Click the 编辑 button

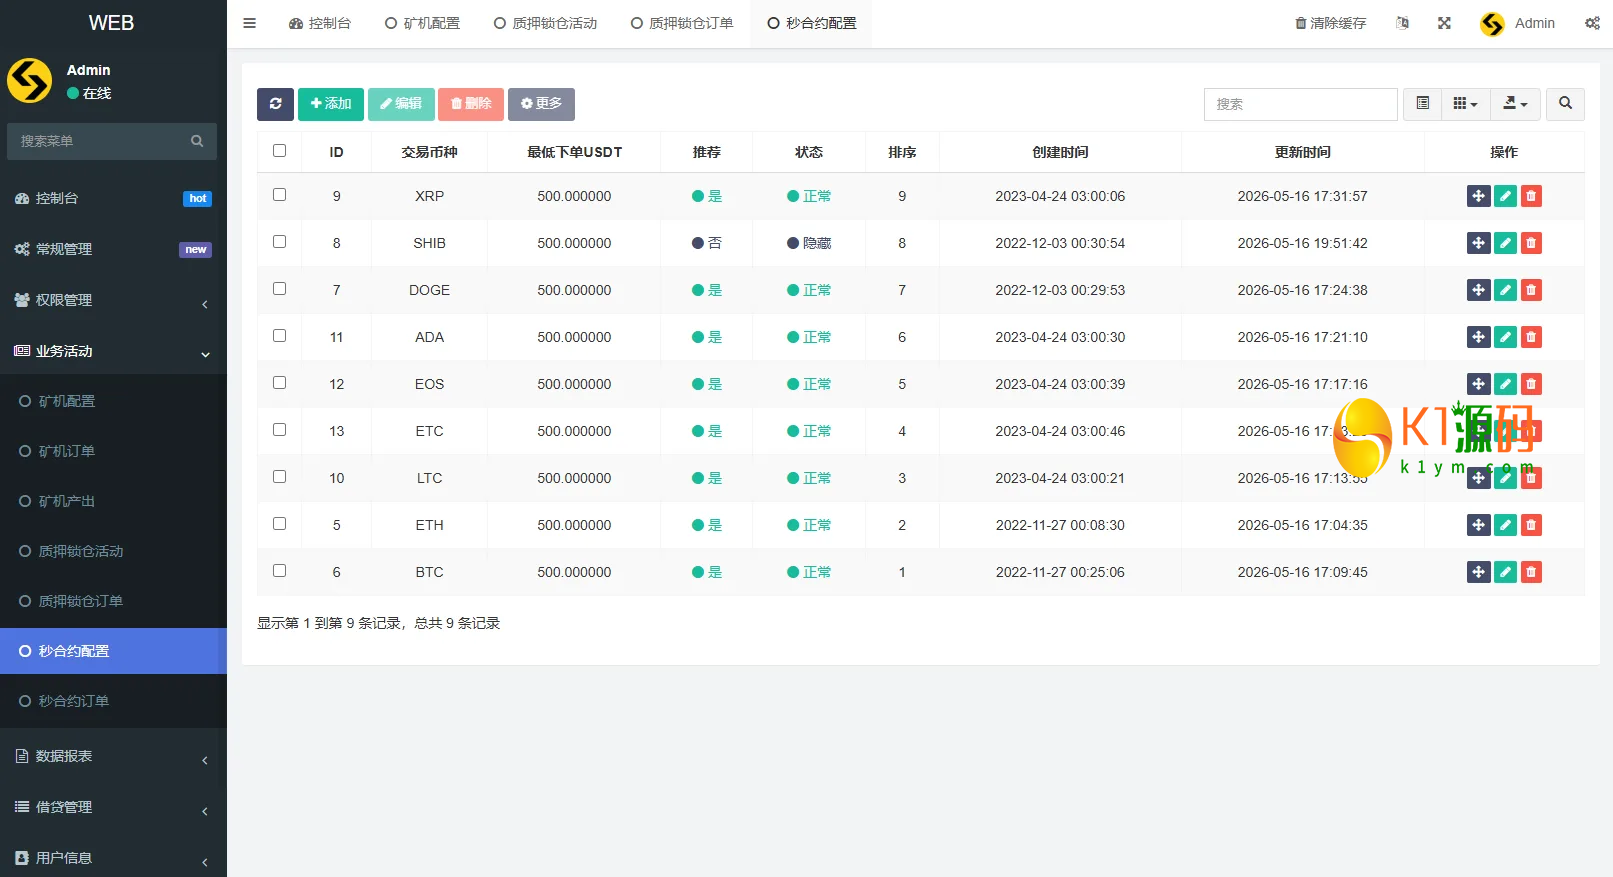click(x=401, y=104)
